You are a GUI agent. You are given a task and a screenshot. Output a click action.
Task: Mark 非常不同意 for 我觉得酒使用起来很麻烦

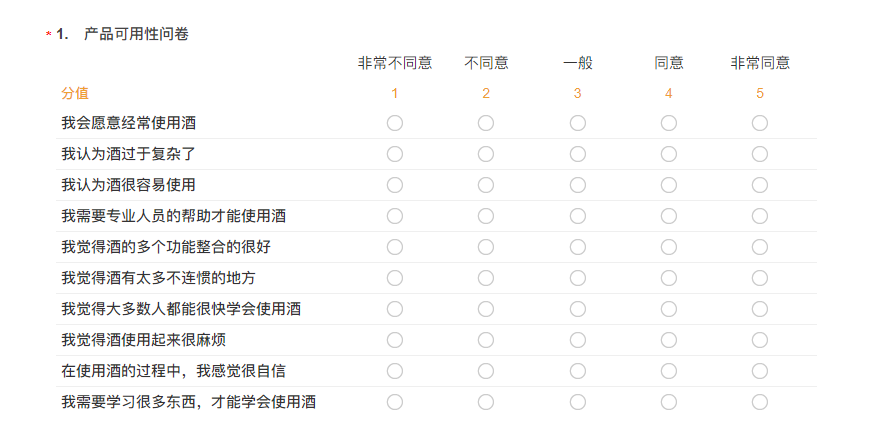[395, 340]
